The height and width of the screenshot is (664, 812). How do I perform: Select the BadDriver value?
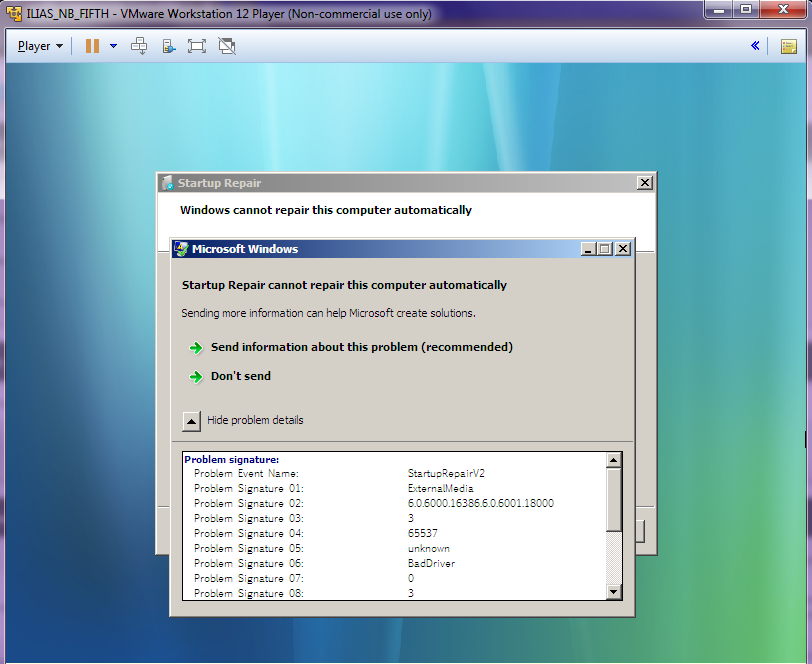tap(431, 563)
